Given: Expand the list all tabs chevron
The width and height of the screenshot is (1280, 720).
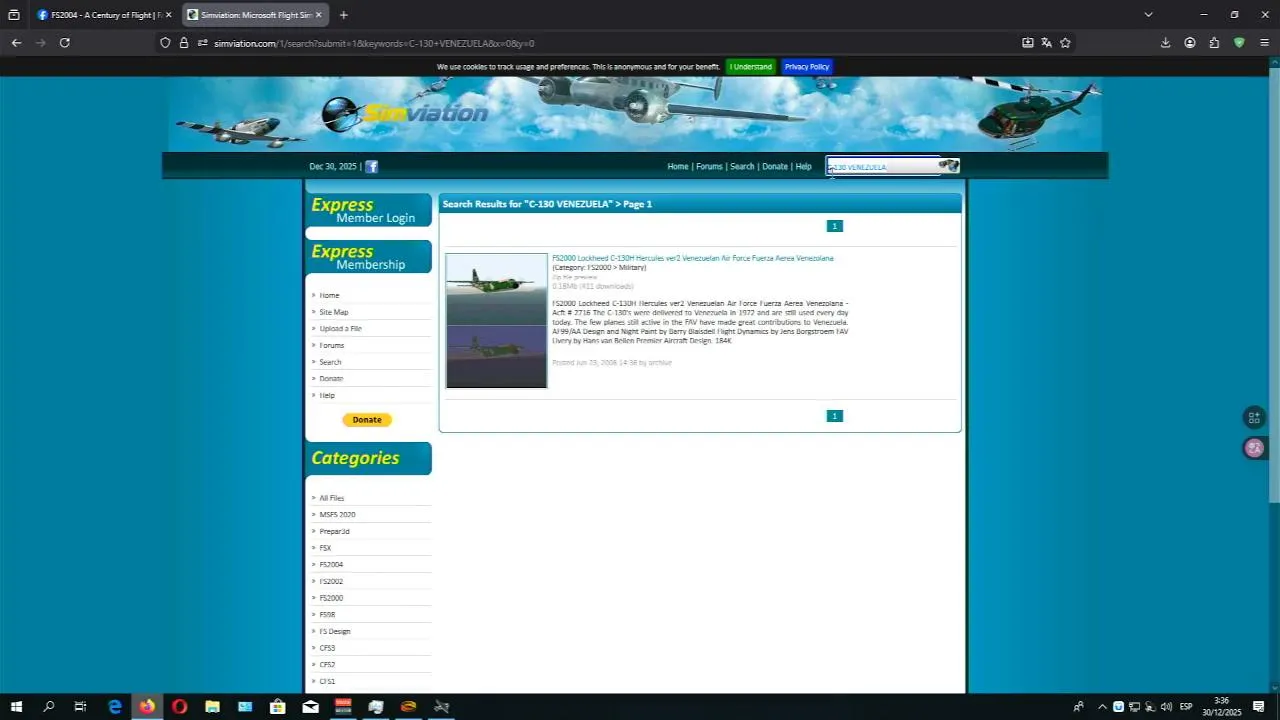Looking at the screenshot, I should click(x=1148, y=15).
